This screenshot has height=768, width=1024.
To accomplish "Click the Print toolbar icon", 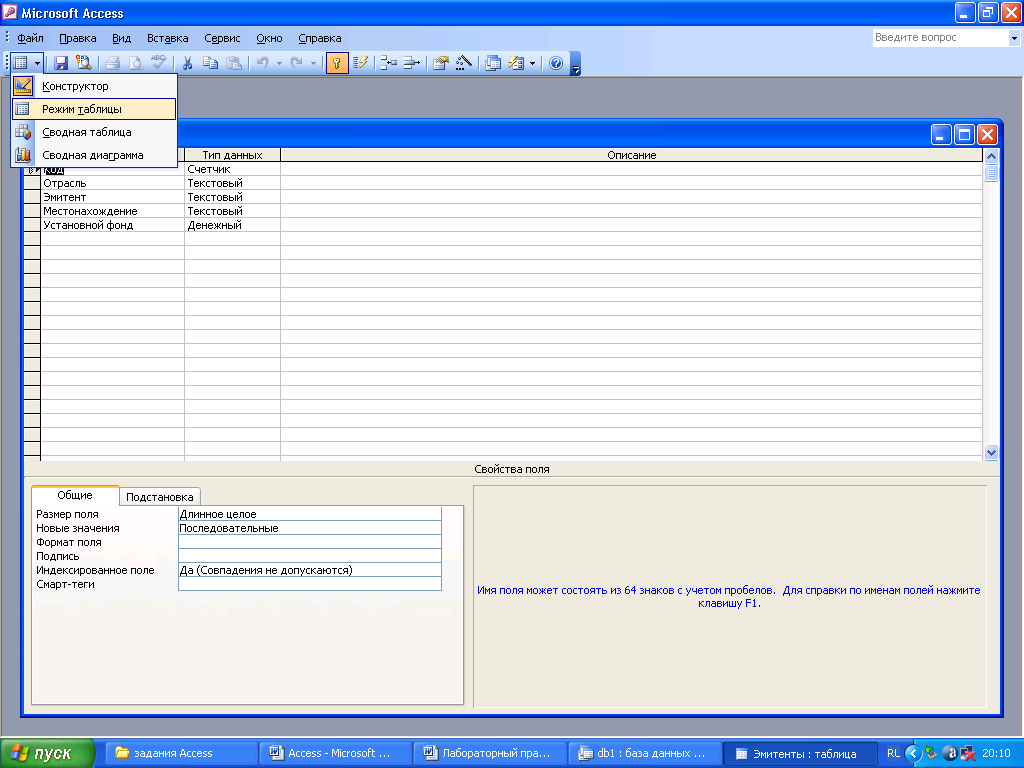I will tap(112, 63).
